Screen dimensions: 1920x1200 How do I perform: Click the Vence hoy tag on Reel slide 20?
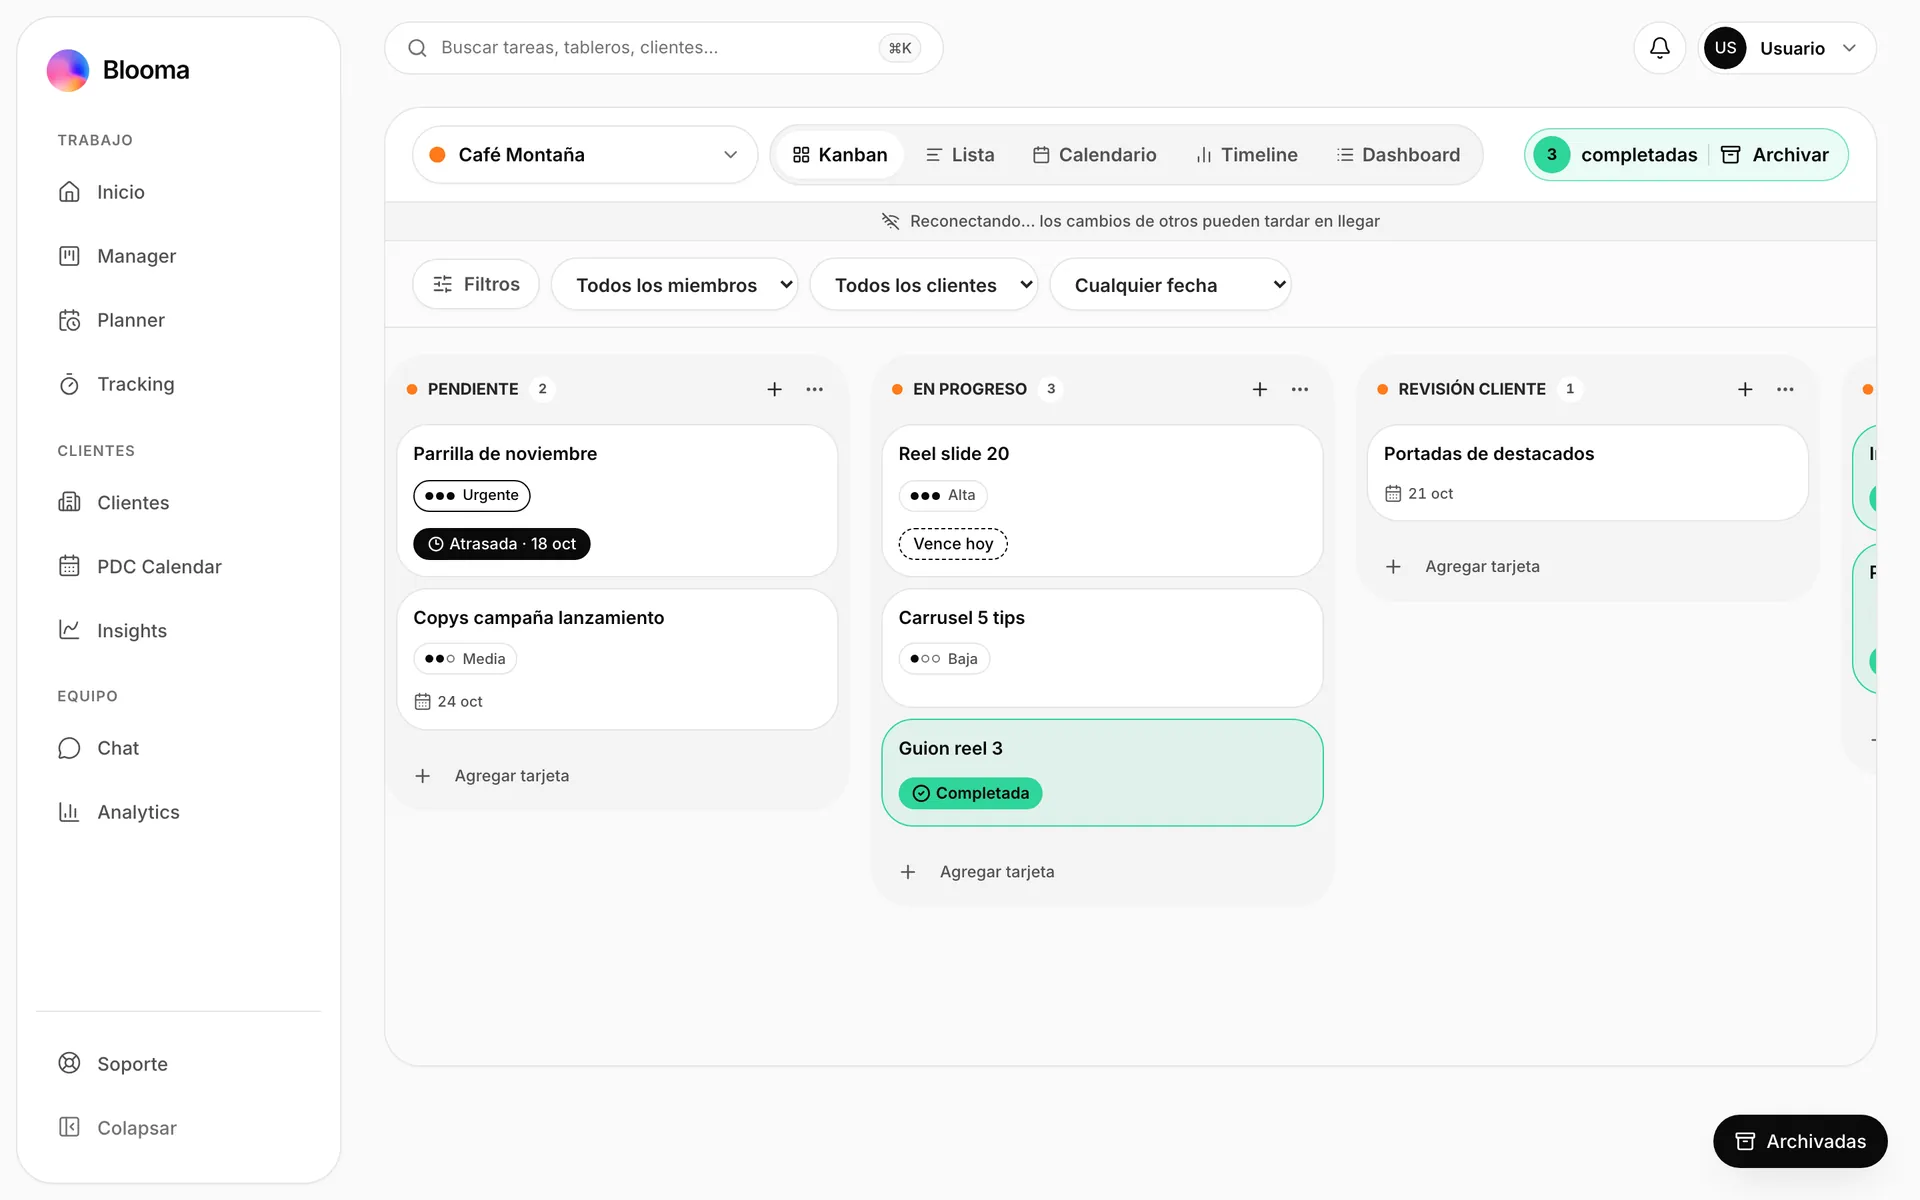click(x=953, y=544)
